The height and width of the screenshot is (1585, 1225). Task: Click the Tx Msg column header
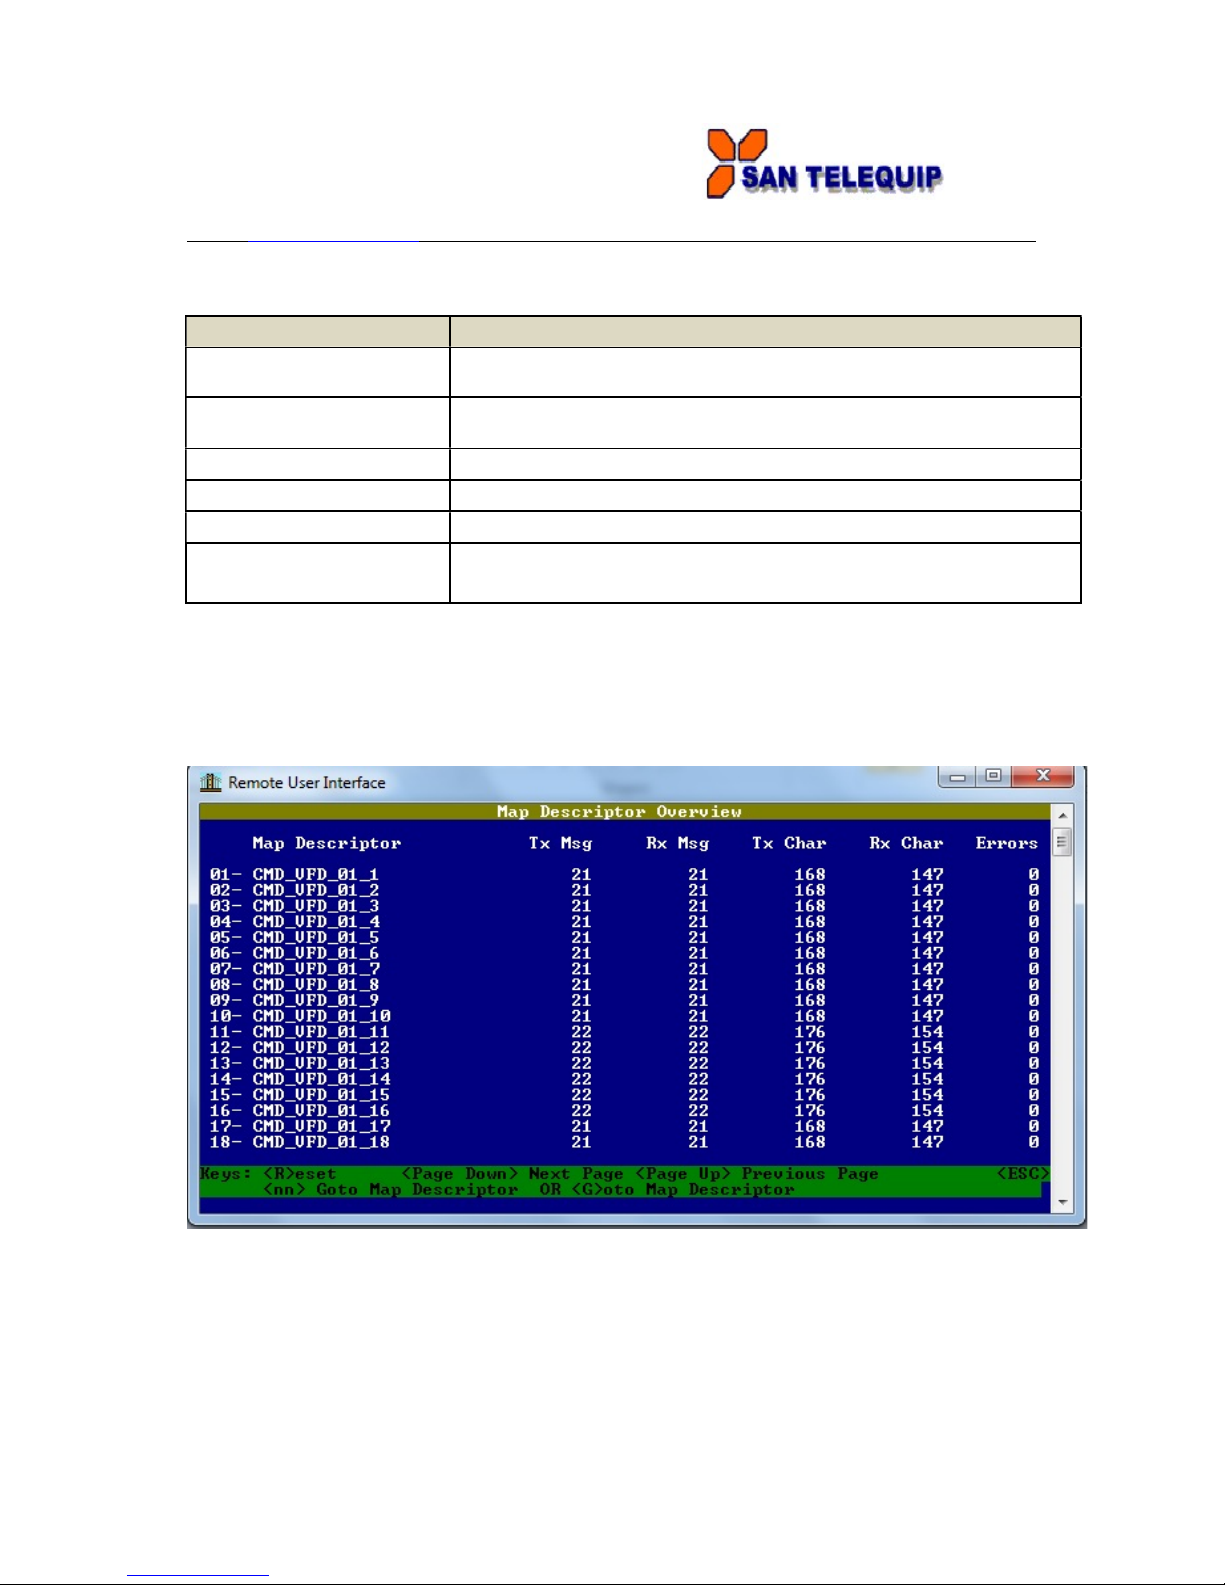coord(560,843)
